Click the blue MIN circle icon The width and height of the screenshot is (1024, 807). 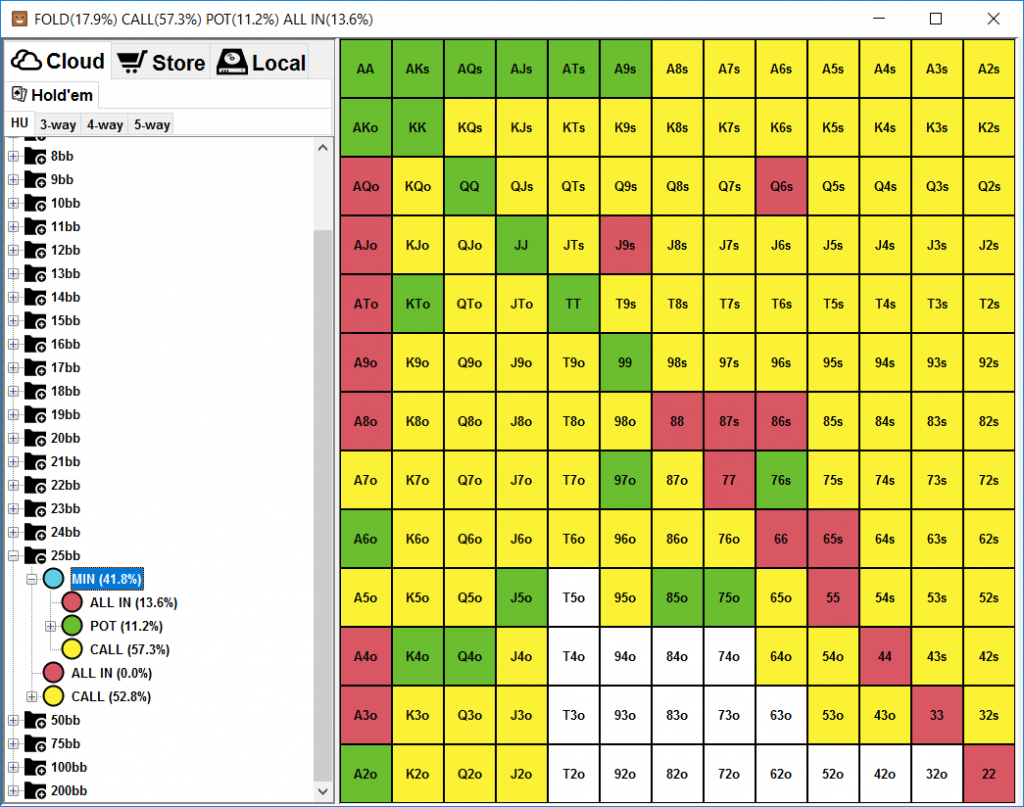54,579
